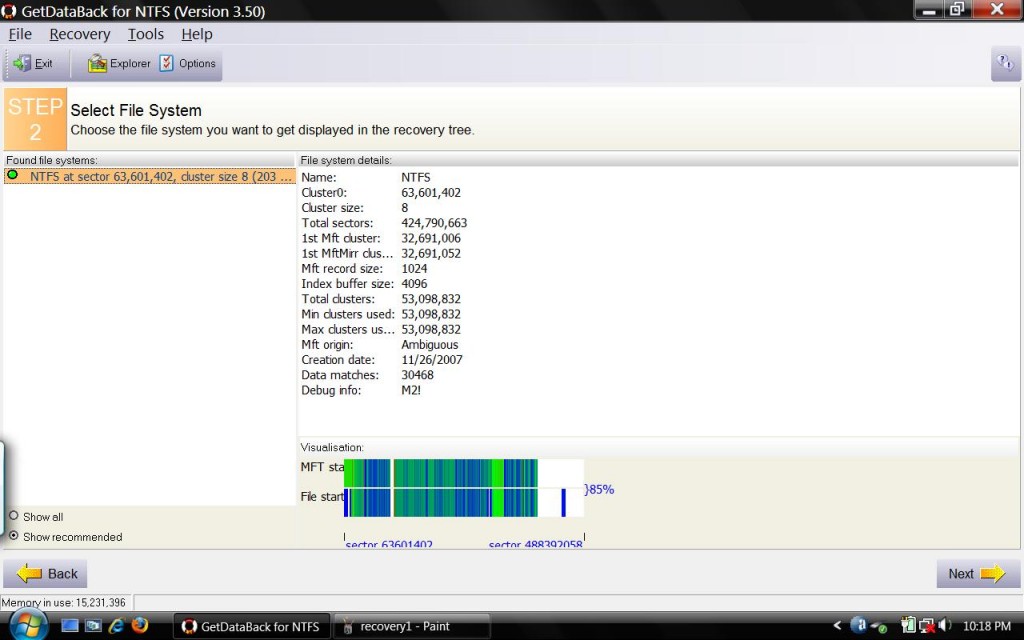Launch Firefox from quick launch

tap(140, 626)
